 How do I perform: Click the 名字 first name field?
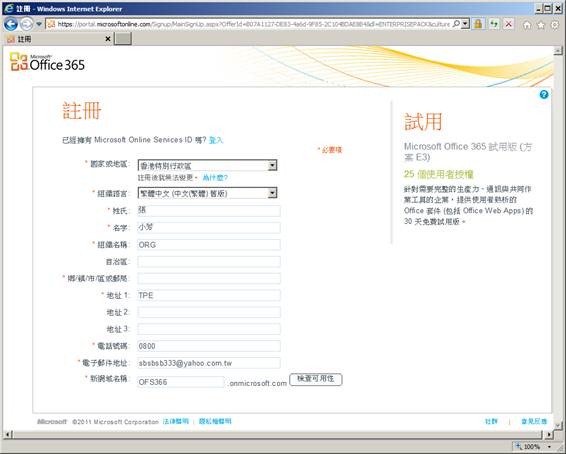coord(209,227)
